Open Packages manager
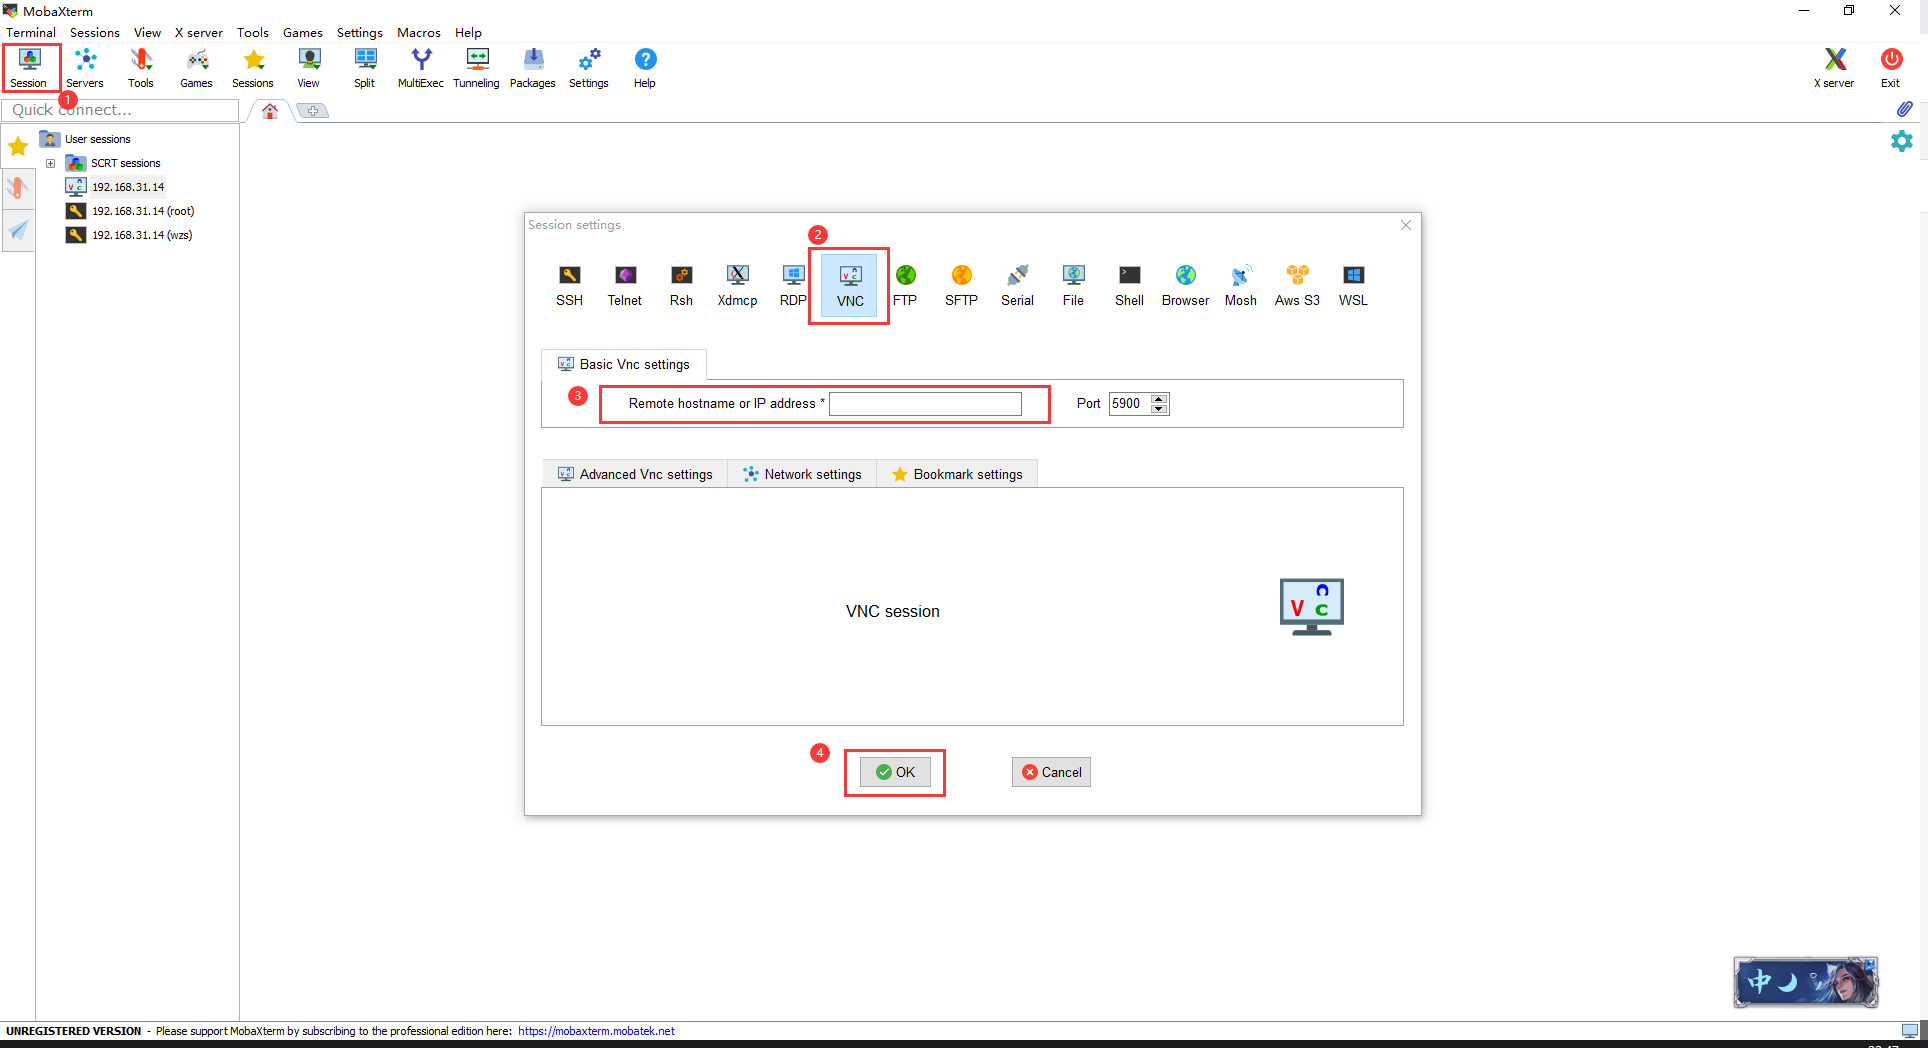Image resolution: width=1928 pixels, height=1048 pixels. 533,68
